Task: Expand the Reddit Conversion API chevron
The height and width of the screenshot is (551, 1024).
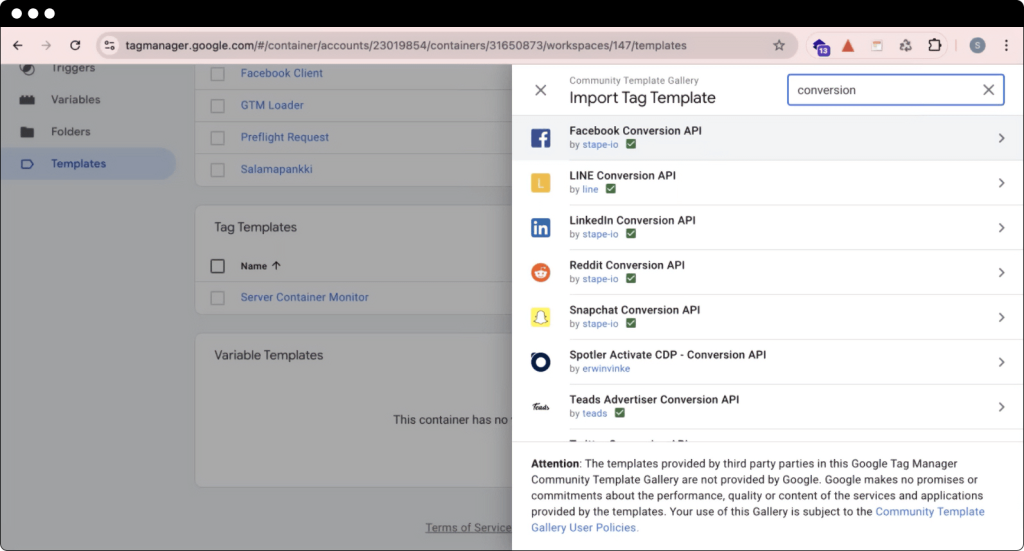Action: pyautogui.click(x=1001, y=272)
